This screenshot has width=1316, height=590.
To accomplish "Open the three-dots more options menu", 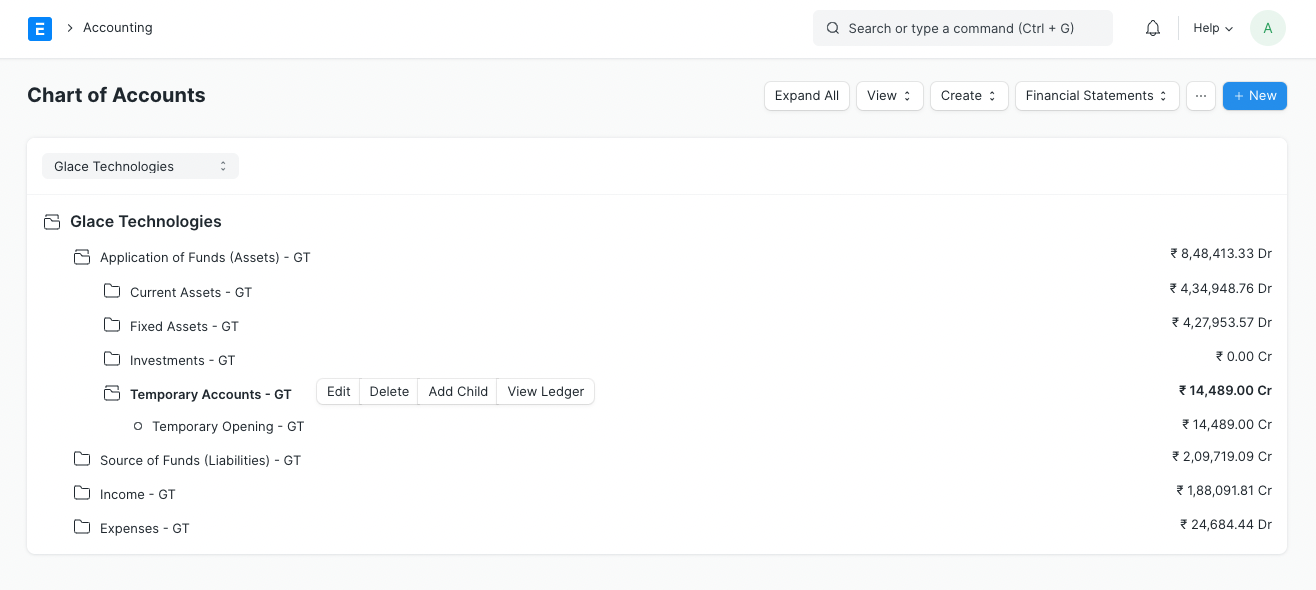I will coord(1201,96).
